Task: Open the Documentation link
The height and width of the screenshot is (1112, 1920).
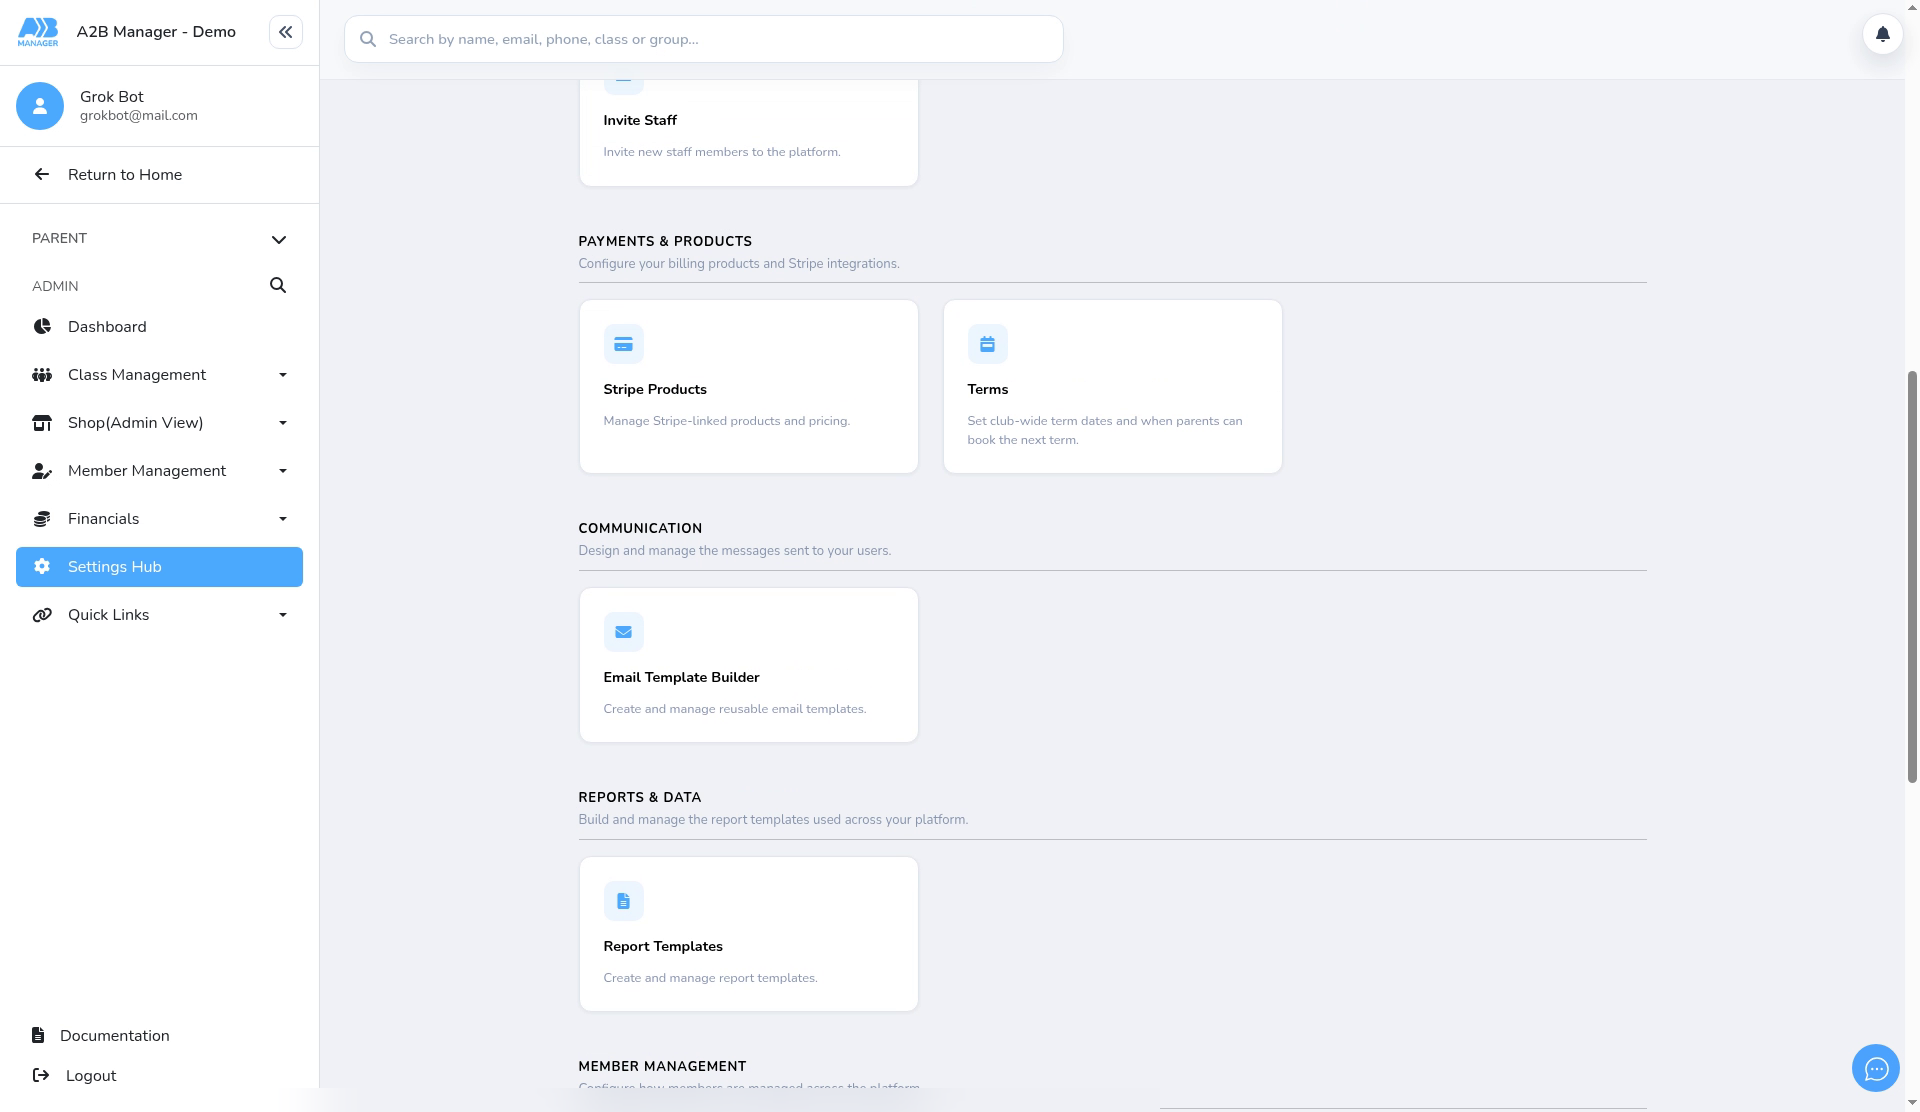Action: pos(114,1036)
